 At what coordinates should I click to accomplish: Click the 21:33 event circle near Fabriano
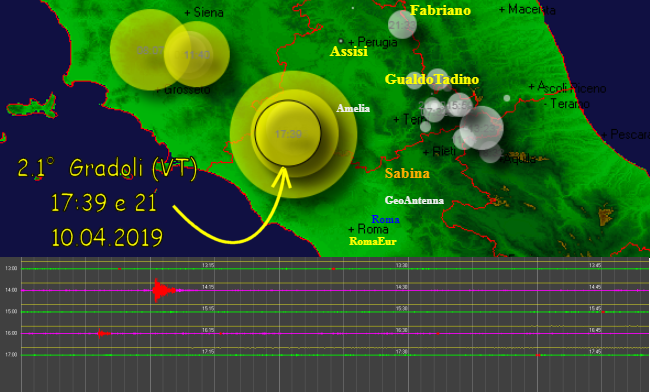[x=402, y=25]
